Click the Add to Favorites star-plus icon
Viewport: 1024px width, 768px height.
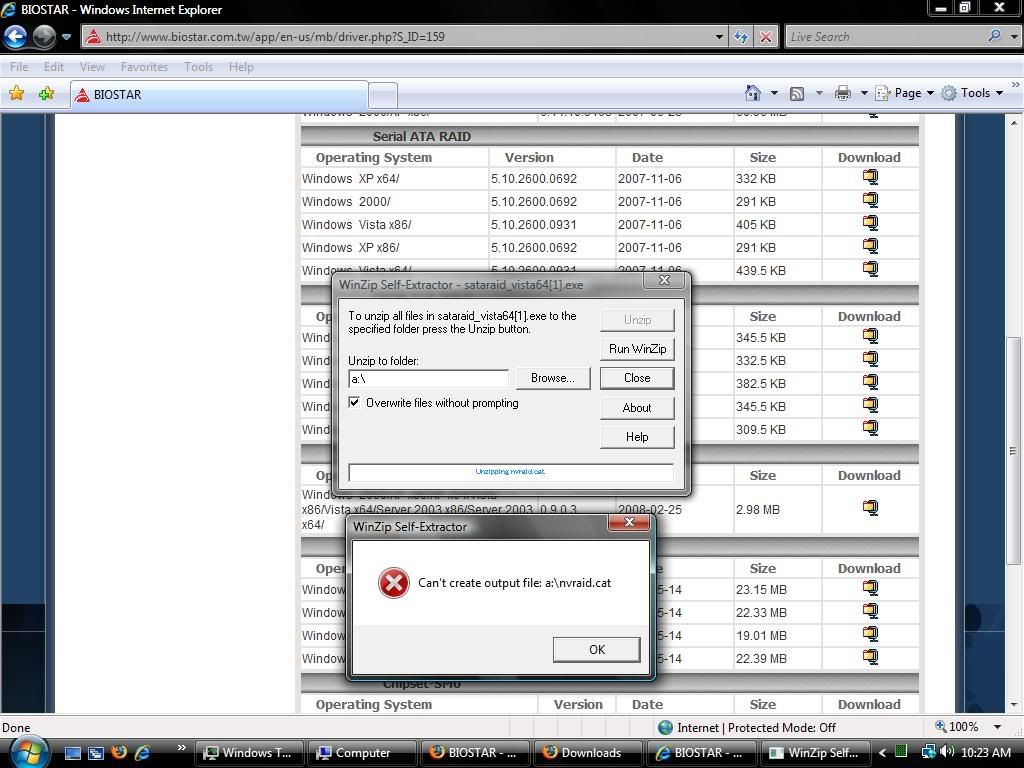pos(46,93)
